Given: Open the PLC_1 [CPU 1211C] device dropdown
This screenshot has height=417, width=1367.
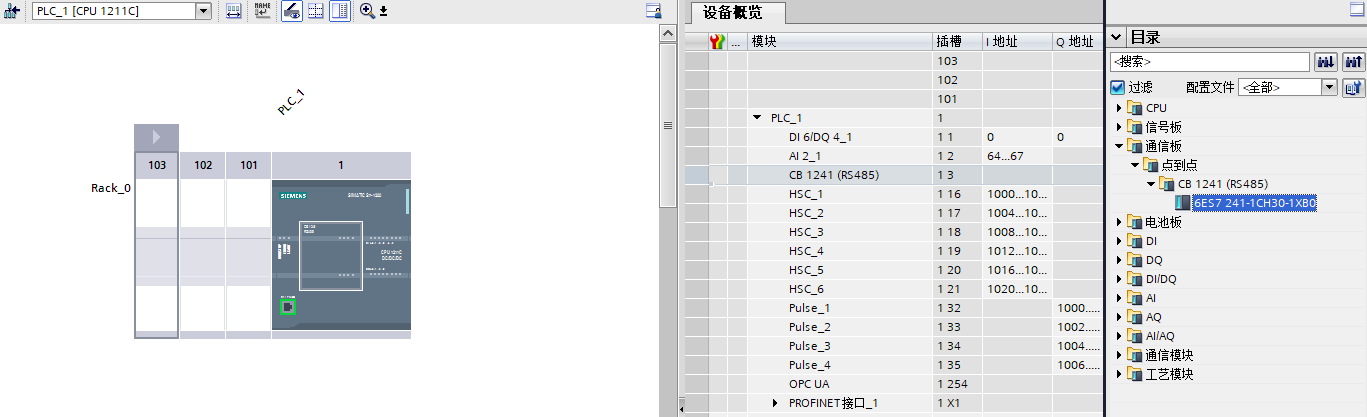Looking at the screenshot, I should [204, 11].
